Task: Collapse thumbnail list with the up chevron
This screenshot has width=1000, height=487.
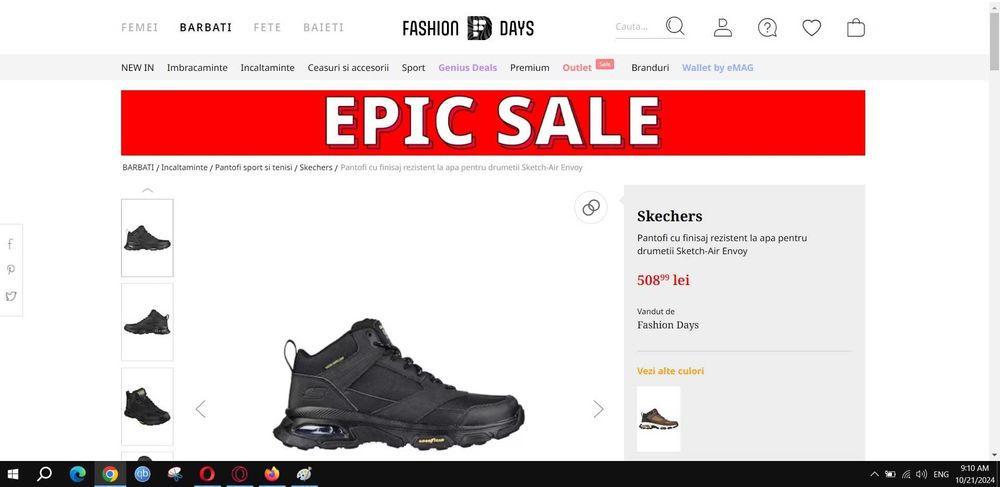Action: pyautogui.click(x=147, y=190)
